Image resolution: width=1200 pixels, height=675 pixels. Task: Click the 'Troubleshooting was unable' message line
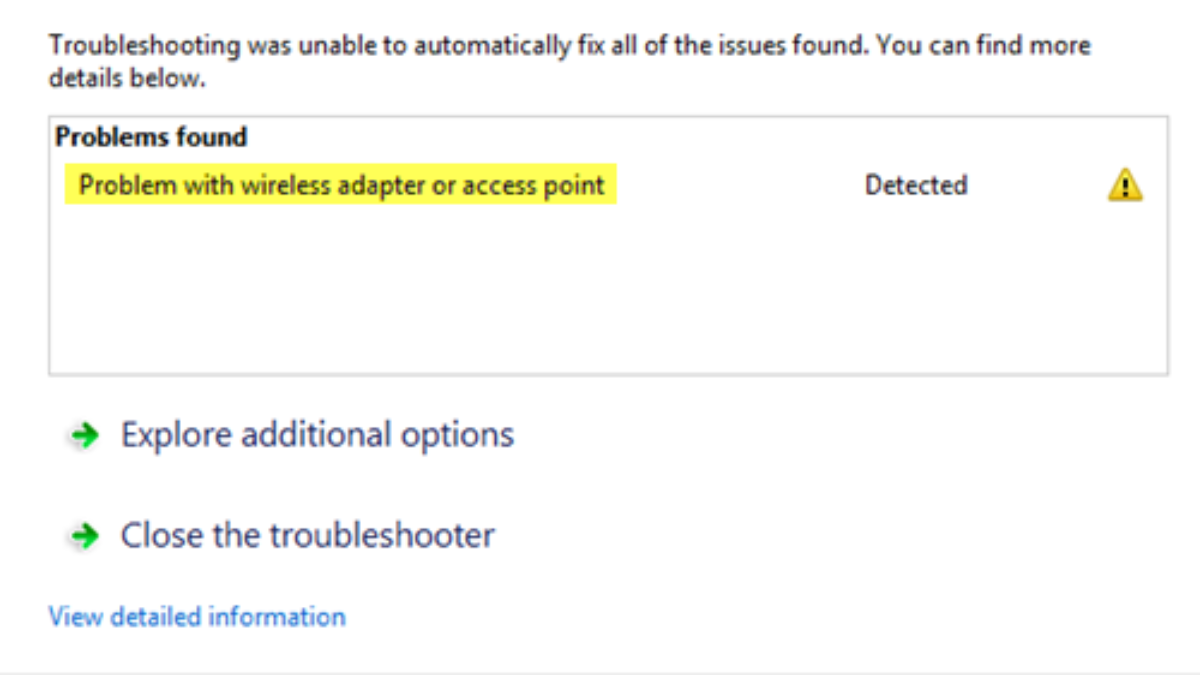click(570, 46)
